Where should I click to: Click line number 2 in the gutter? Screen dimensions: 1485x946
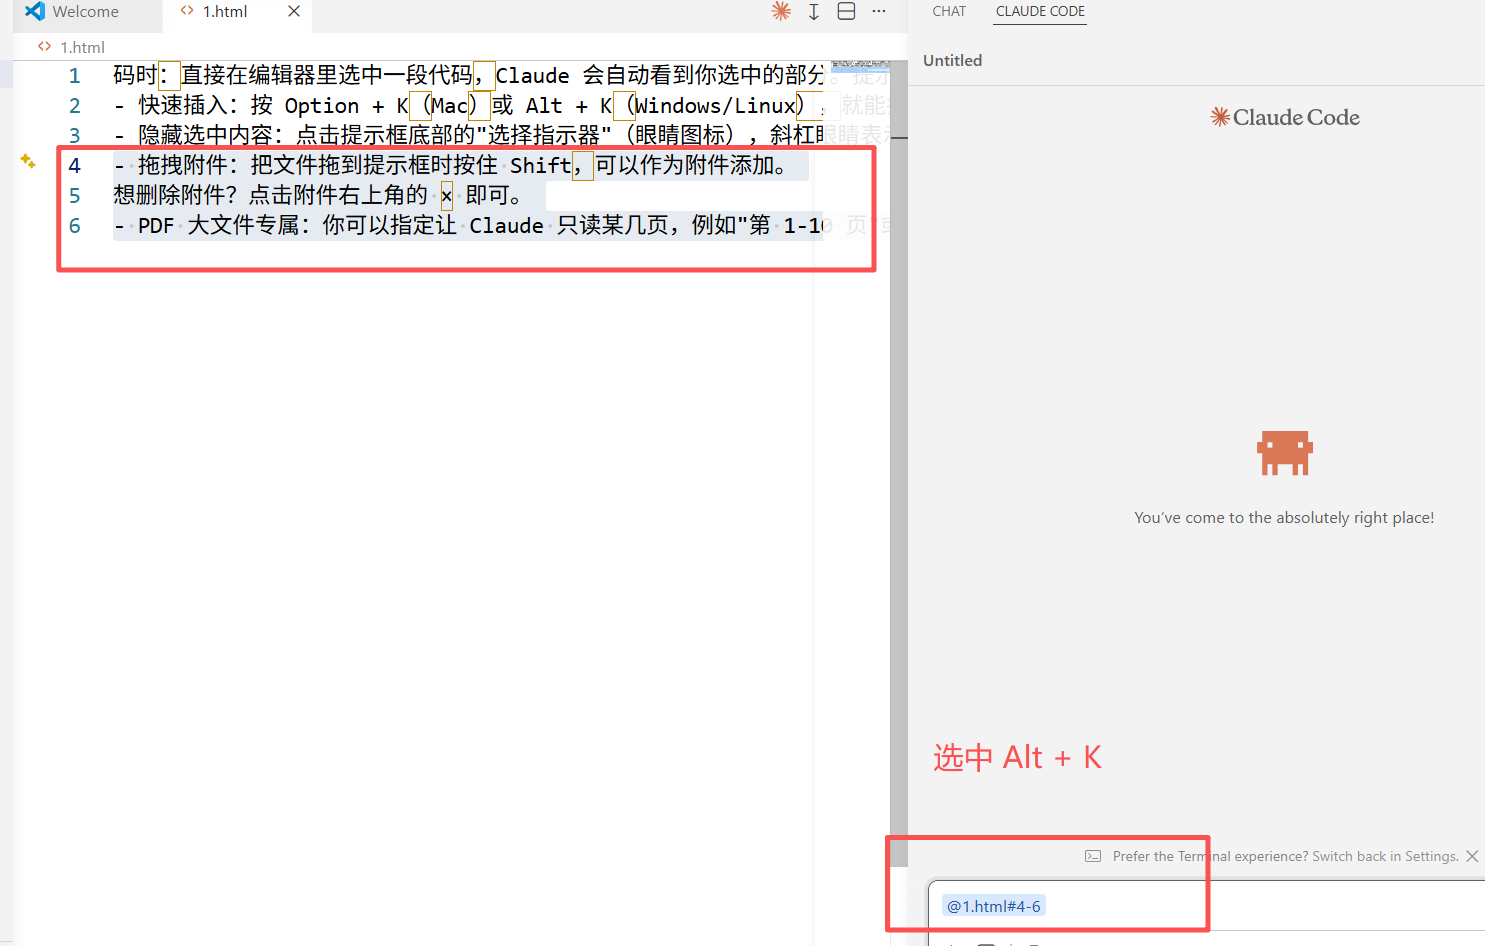(x=74, y=106)
